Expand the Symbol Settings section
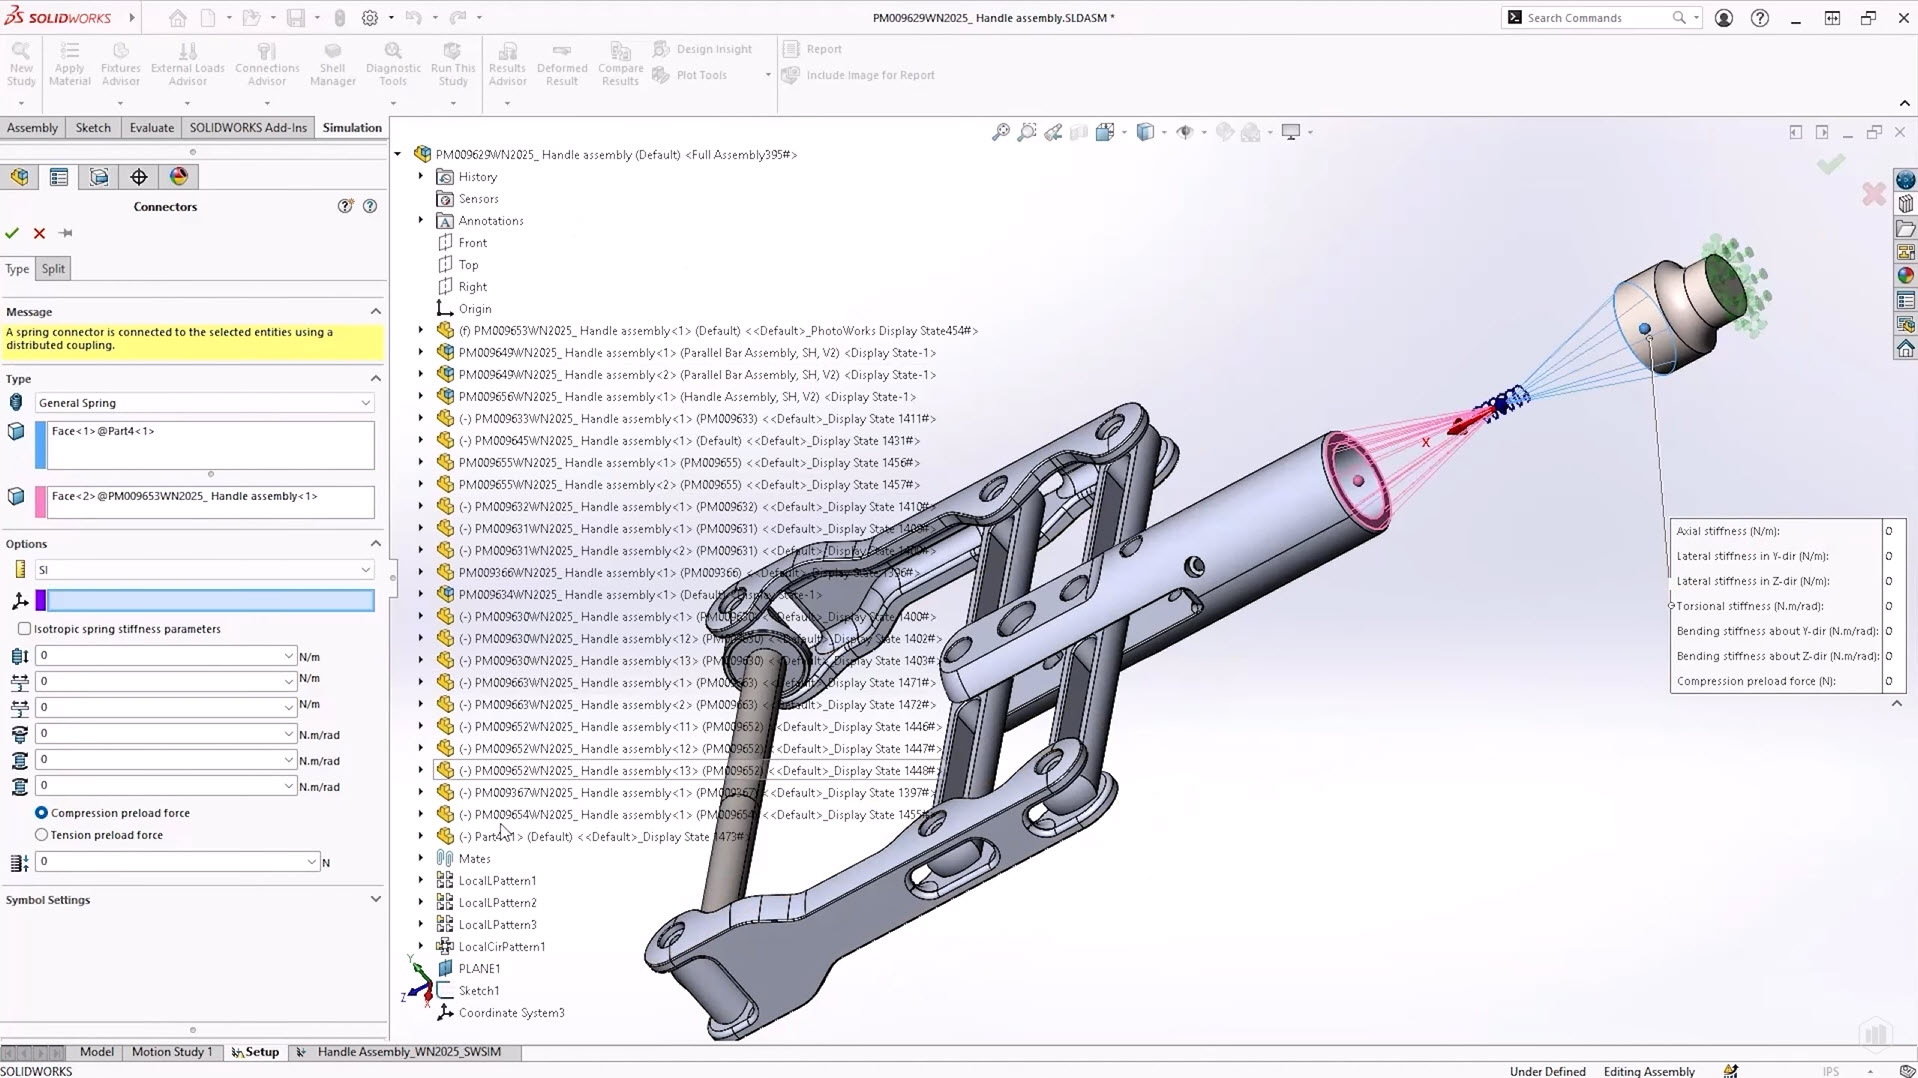Image resolution: width=1918 pixels, height=1078 pixels. click(375, 900)
